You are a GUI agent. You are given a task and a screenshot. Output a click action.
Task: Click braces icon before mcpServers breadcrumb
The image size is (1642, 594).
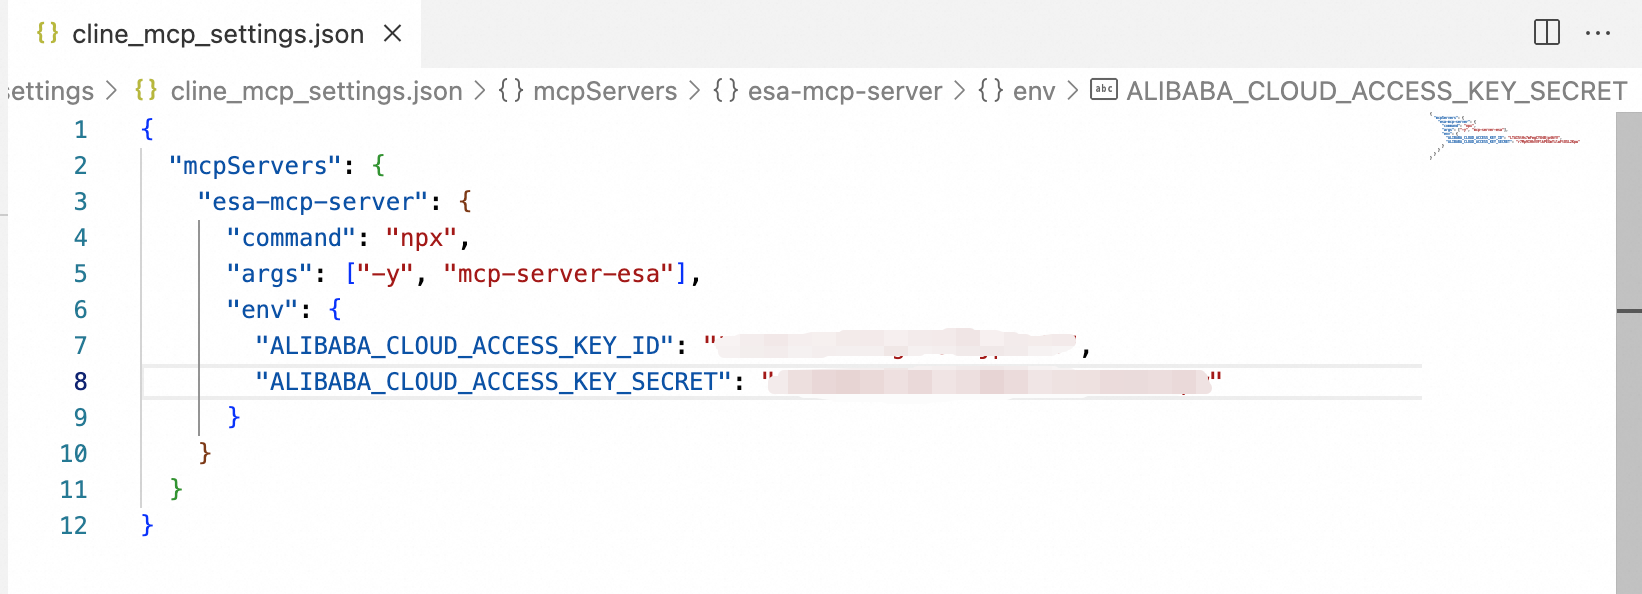[x=511, y=91]
